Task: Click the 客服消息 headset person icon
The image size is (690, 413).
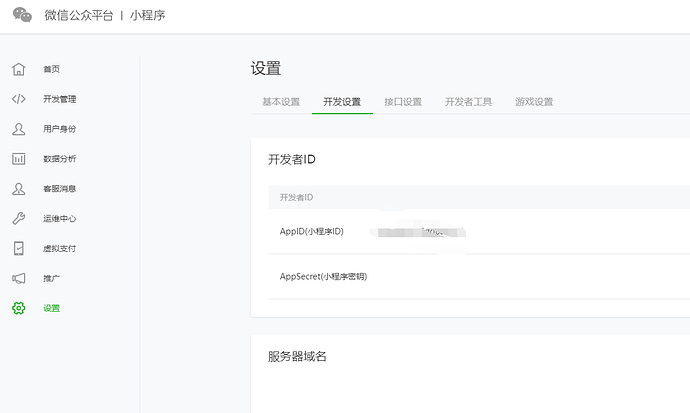Action: point(18,188)
